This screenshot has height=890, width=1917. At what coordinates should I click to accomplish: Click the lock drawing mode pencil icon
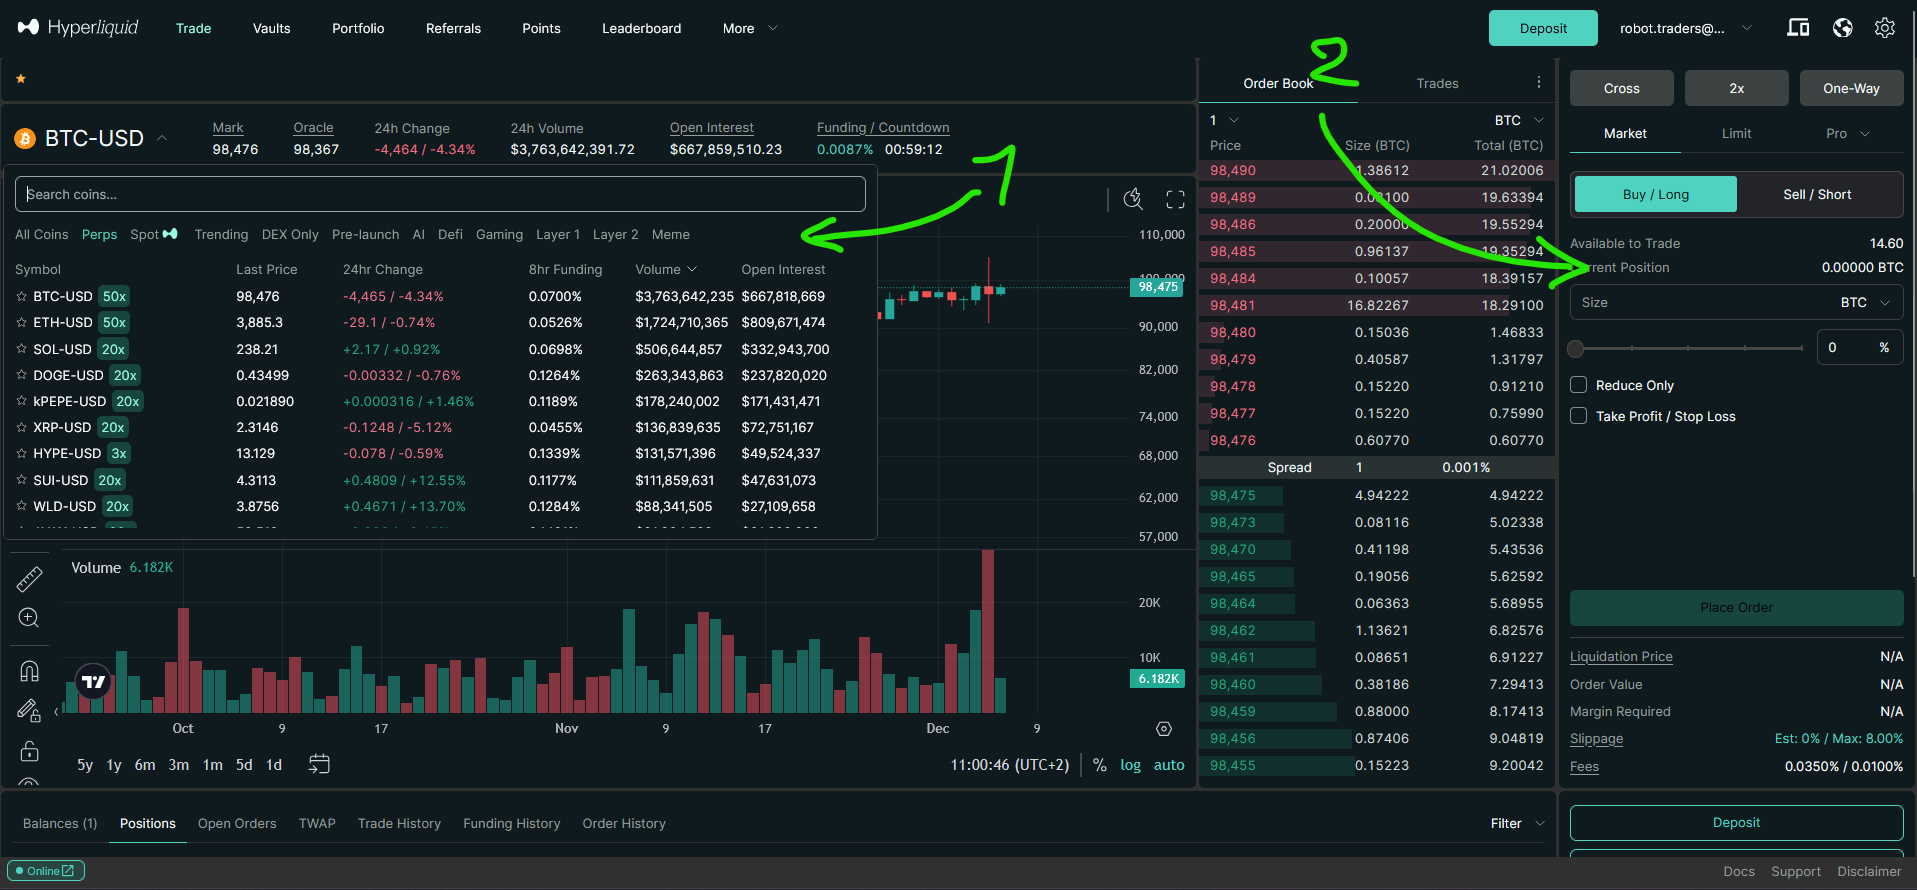click(x=29, y=710)
